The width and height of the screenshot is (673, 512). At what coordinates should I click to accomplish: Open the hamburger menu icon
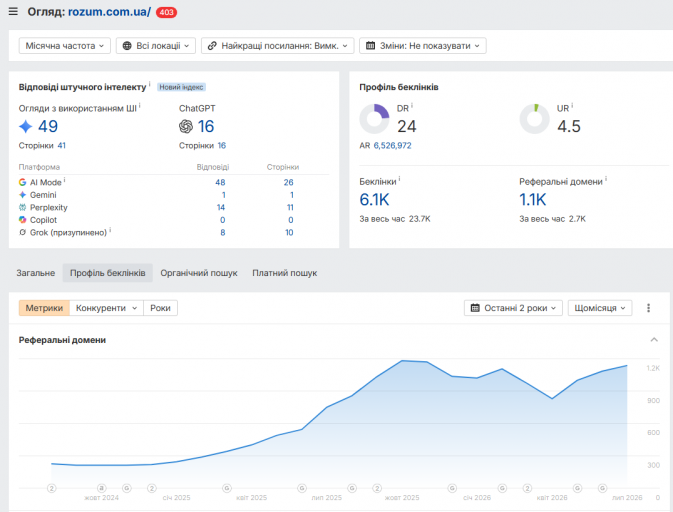pos(13,12)
